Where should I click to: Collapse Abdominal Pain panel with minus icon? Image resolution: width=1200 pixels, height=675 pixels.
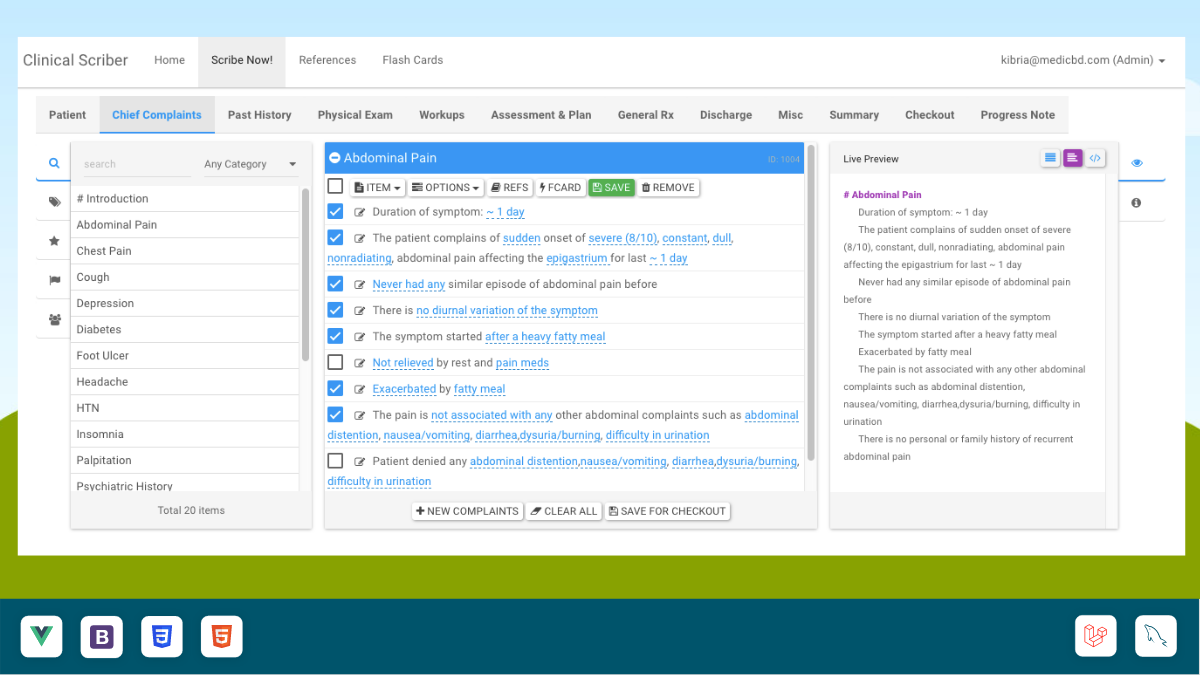(x=335, y=158)
